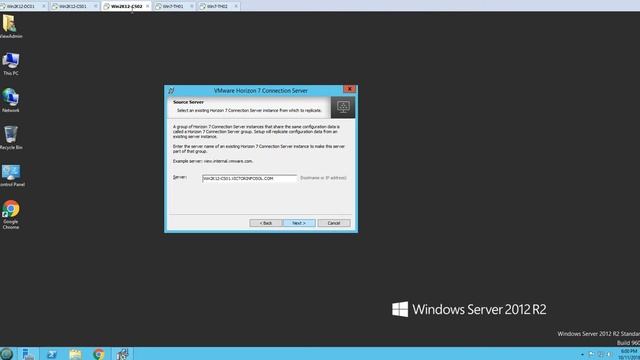
Task: Click the Source Server heading text
Action: [188, 102]
